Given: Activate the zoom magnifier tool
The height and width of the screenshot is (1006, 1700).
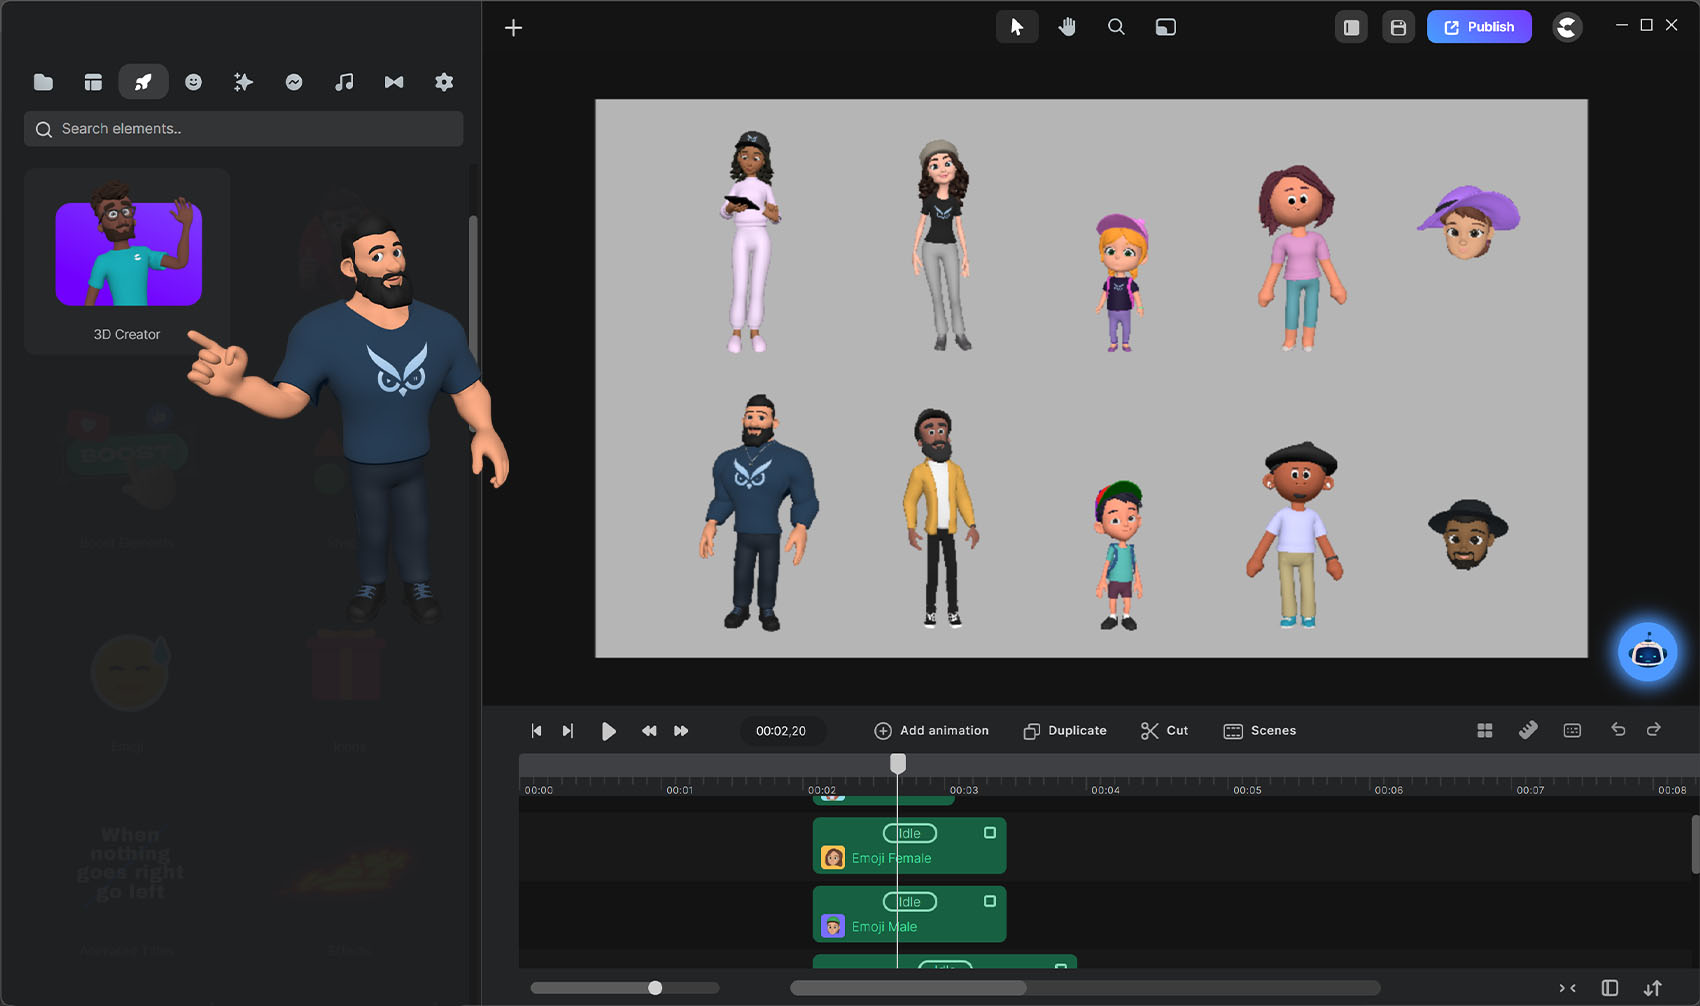Looking at the screenshot, I should 1116,27.
